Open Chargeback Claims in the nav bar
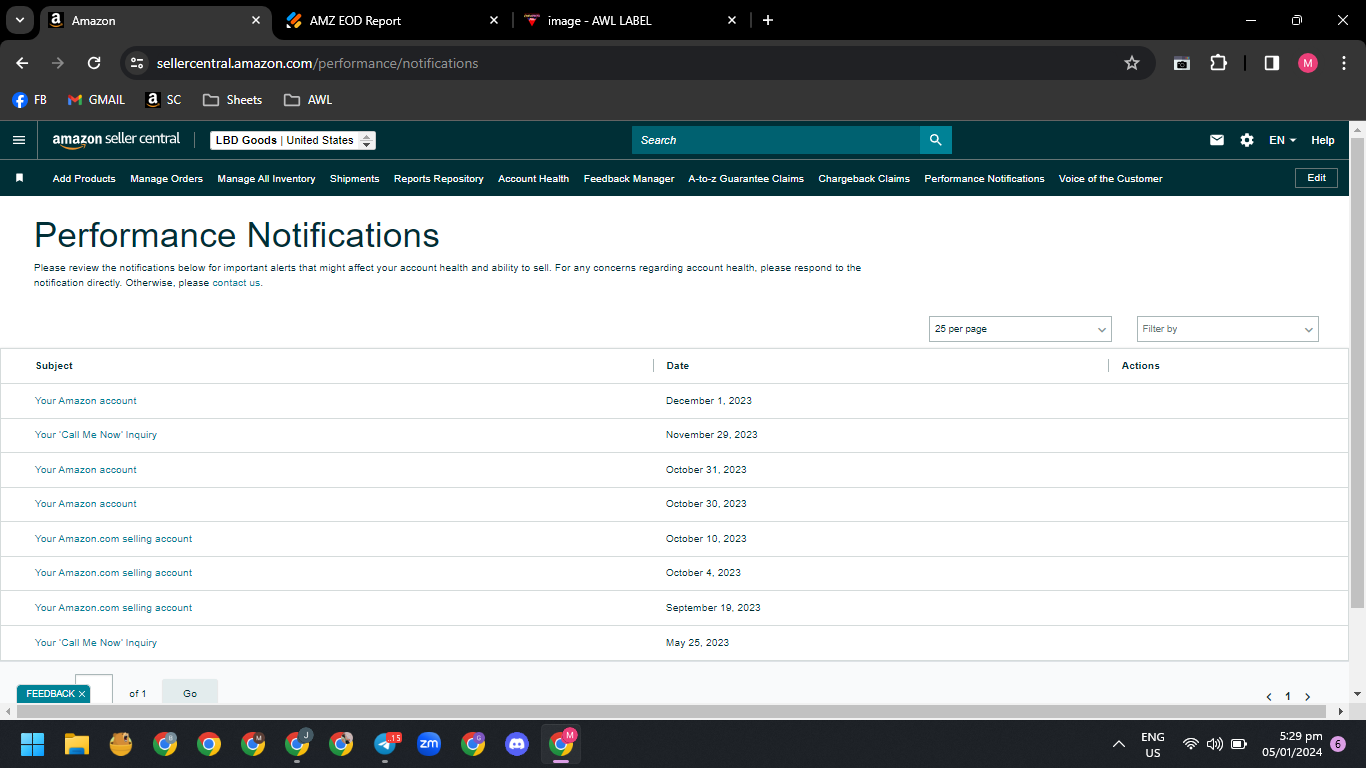The width and height of the screenshot is (1366, 768). (864, 178)
